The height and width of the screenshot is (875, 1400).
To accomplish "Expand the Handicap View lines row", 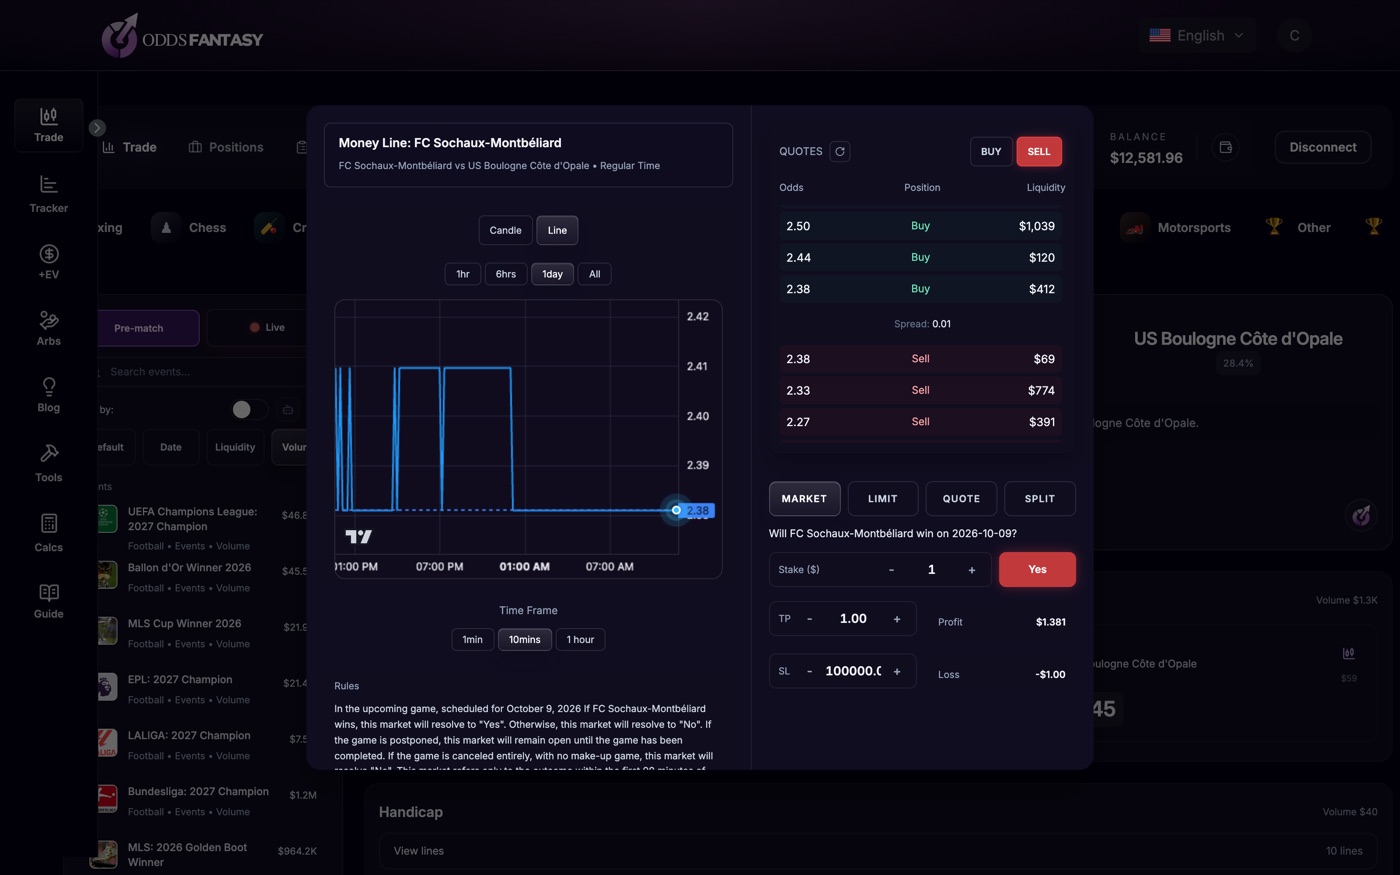I will (x=877, y=851).
